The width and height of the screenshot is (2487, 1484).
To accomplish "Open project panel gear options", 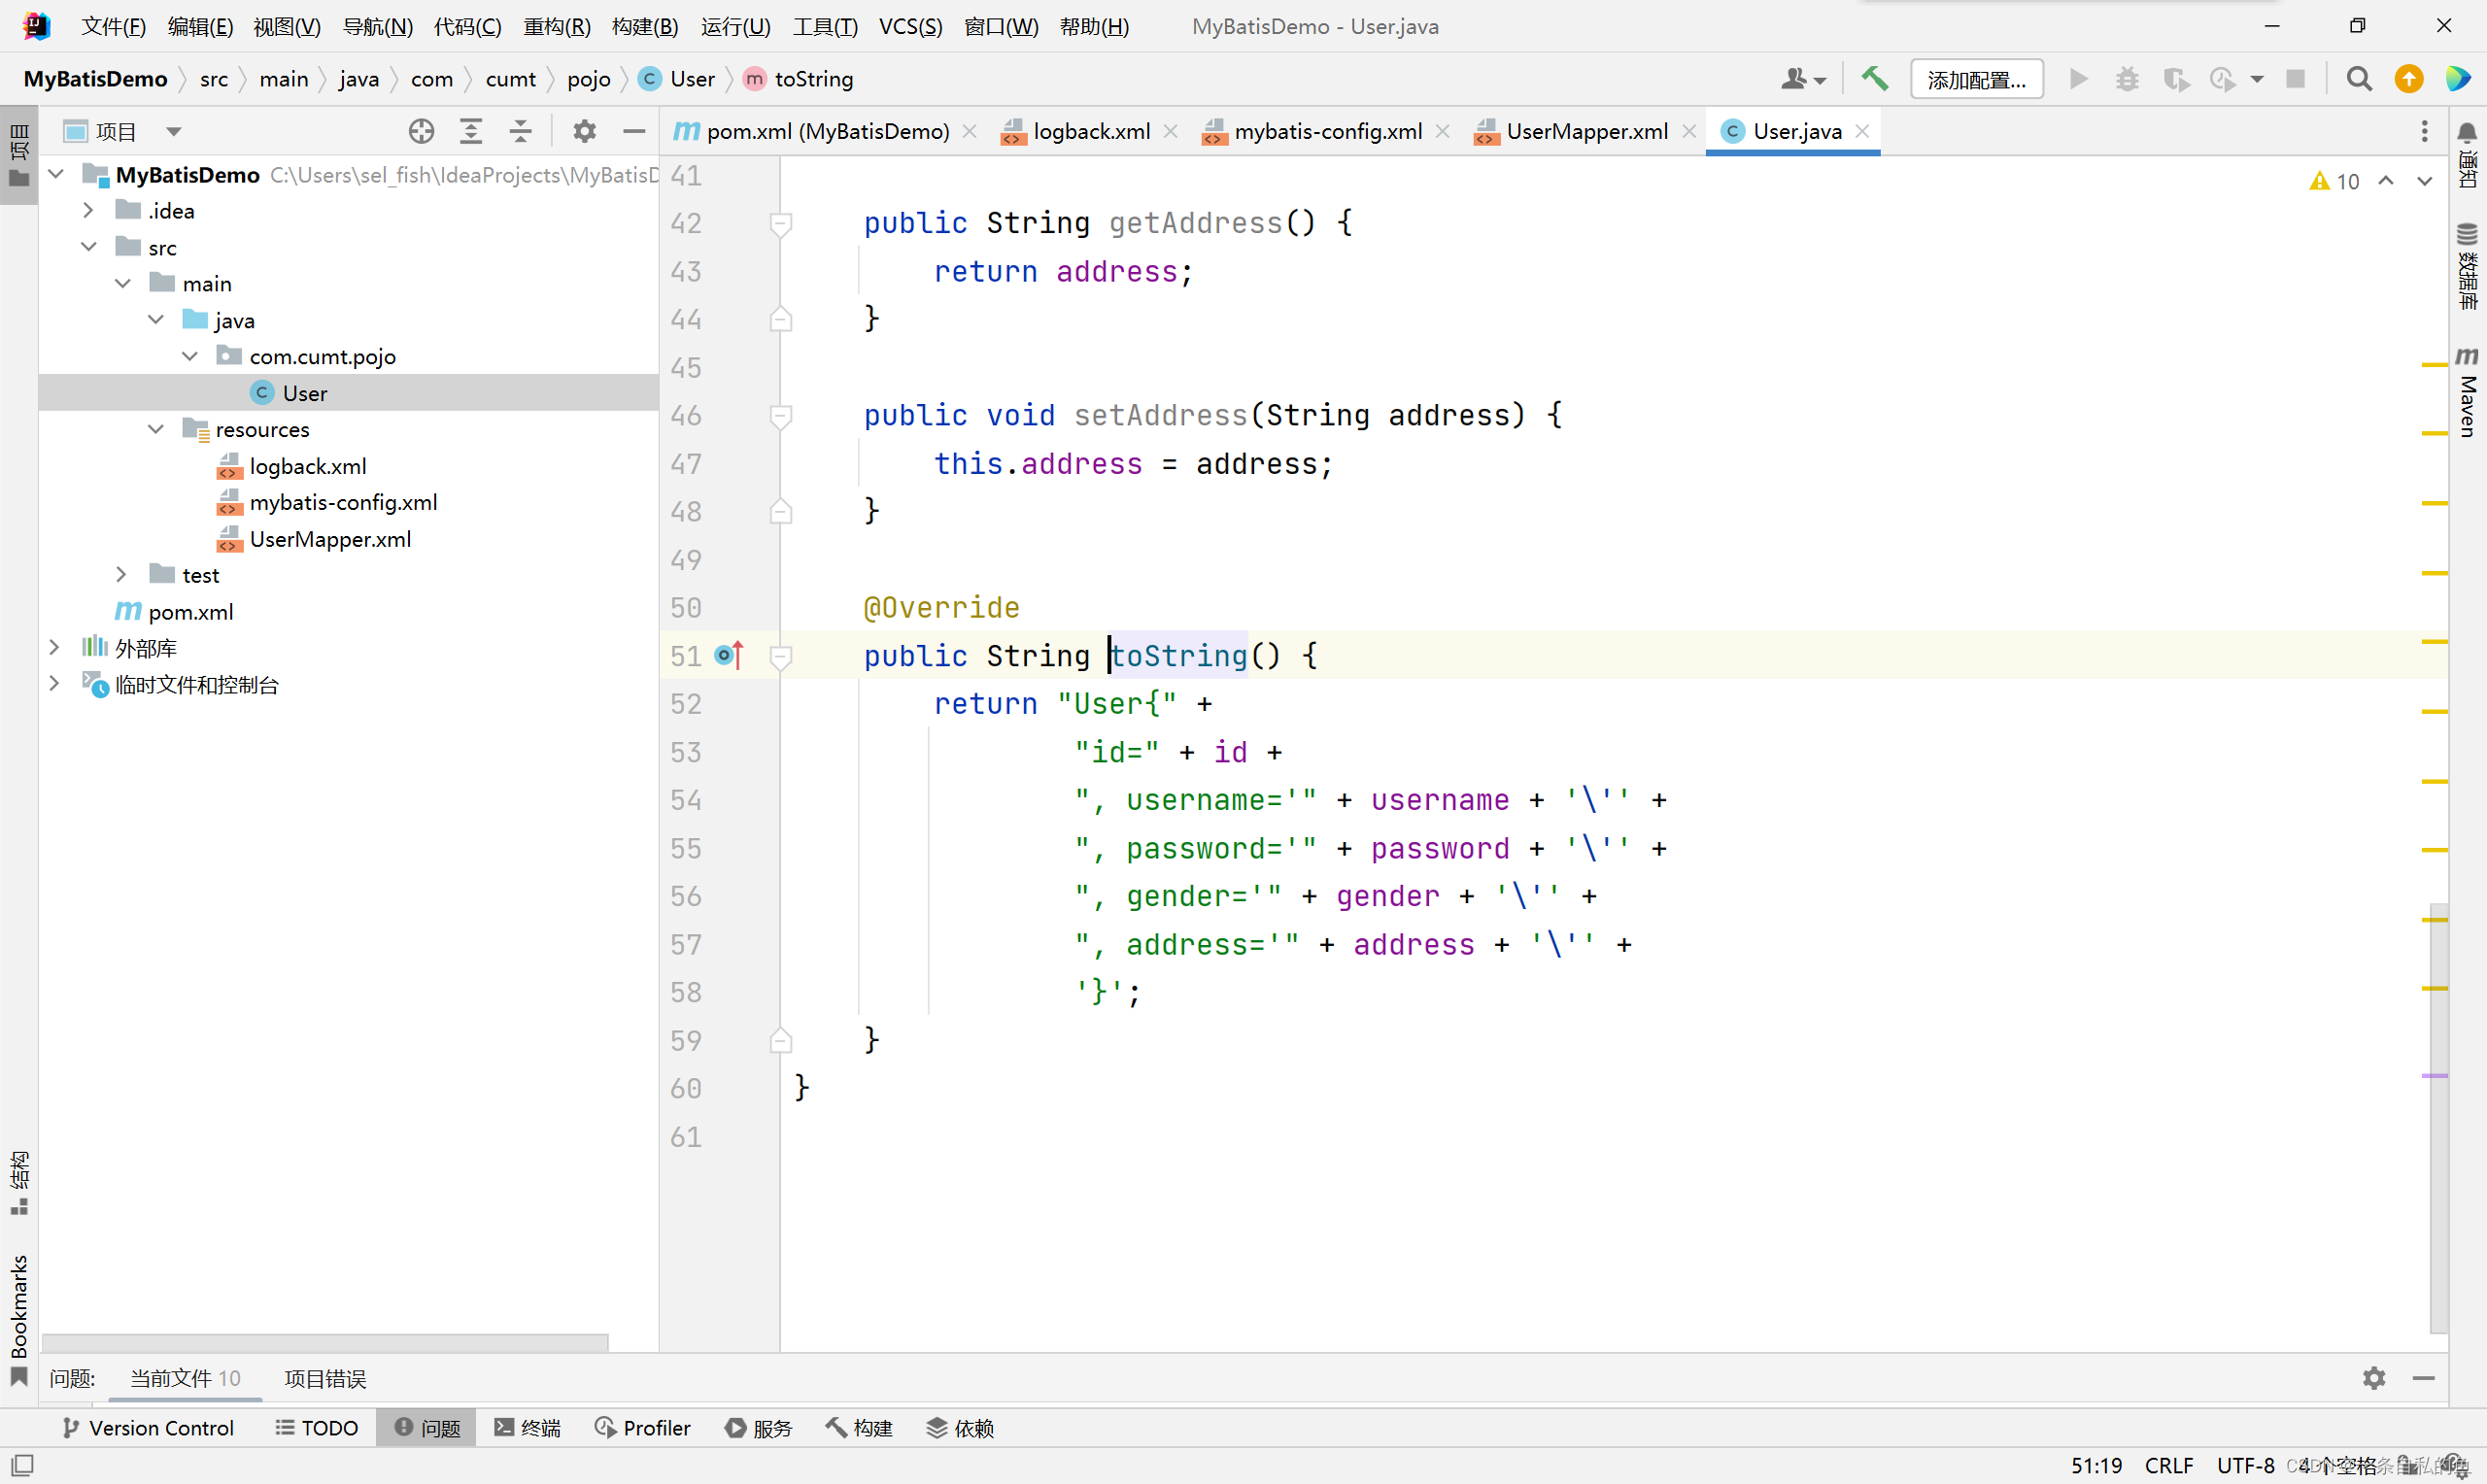I will pos(585,131).
